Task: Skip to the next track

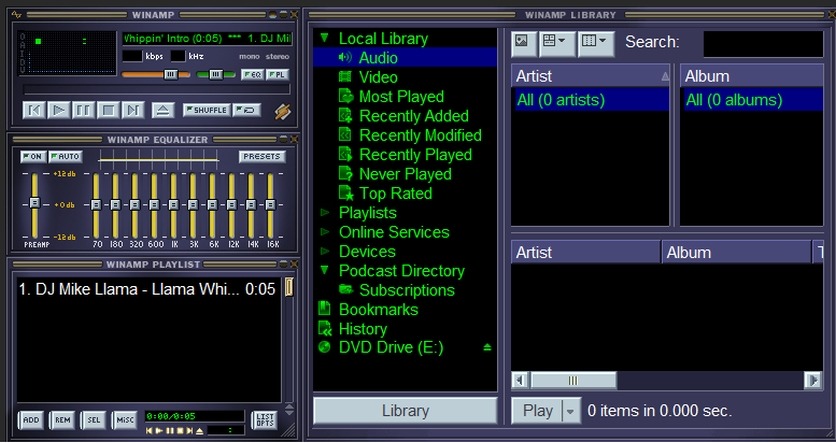Action: pyautogui.click(x=133, y=110)
